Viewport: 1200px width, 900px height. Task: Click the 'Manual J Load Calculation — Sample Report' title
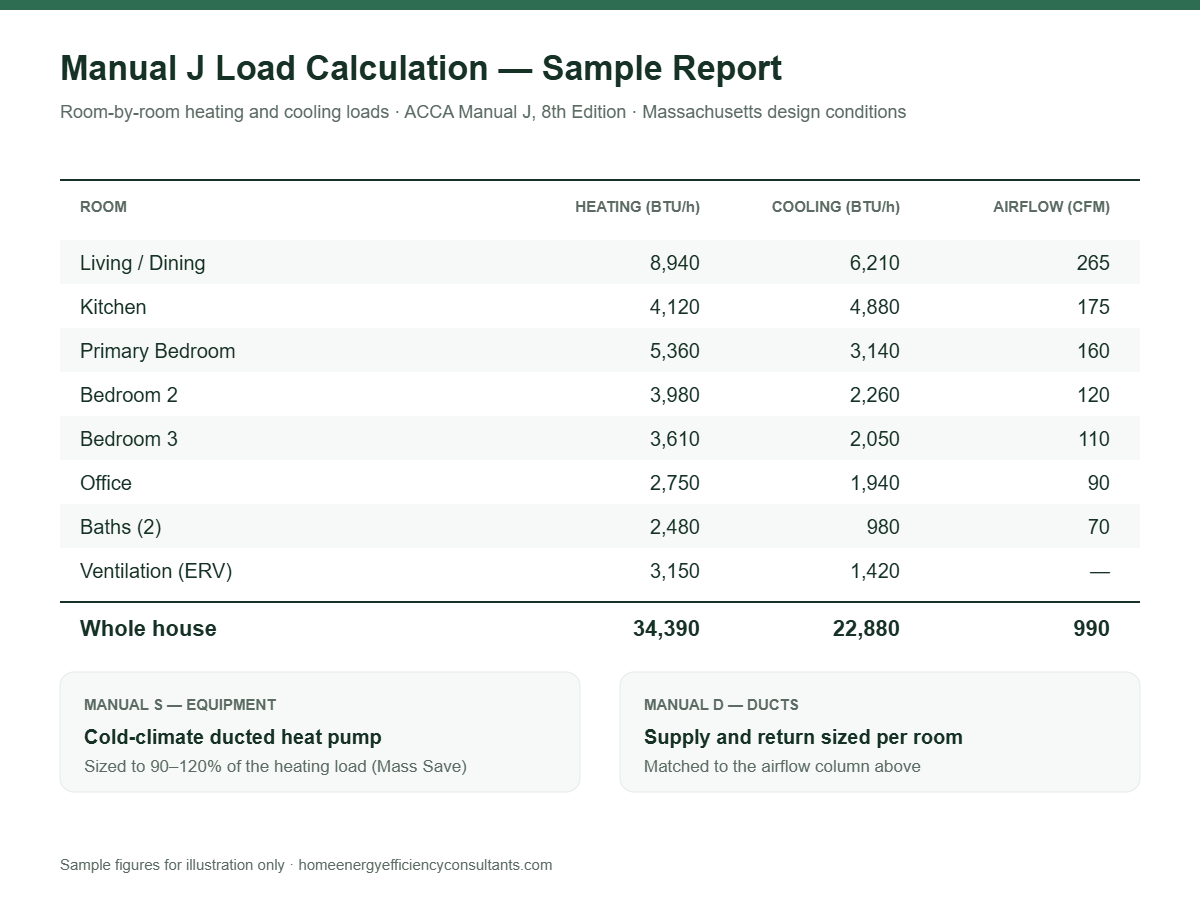421,68
